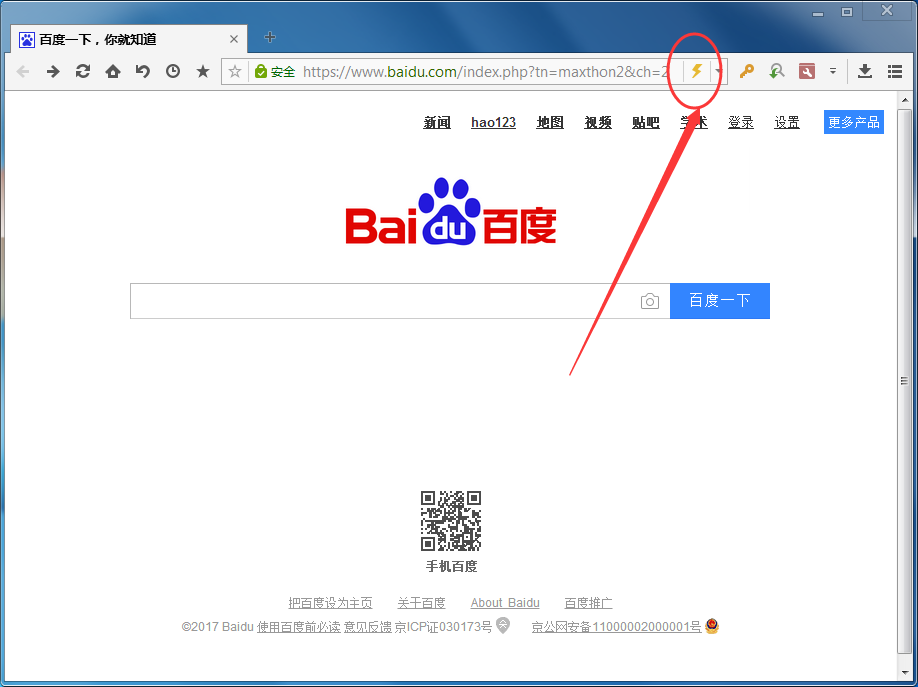Open the red wrench plugin tool icon

[807, 71]
